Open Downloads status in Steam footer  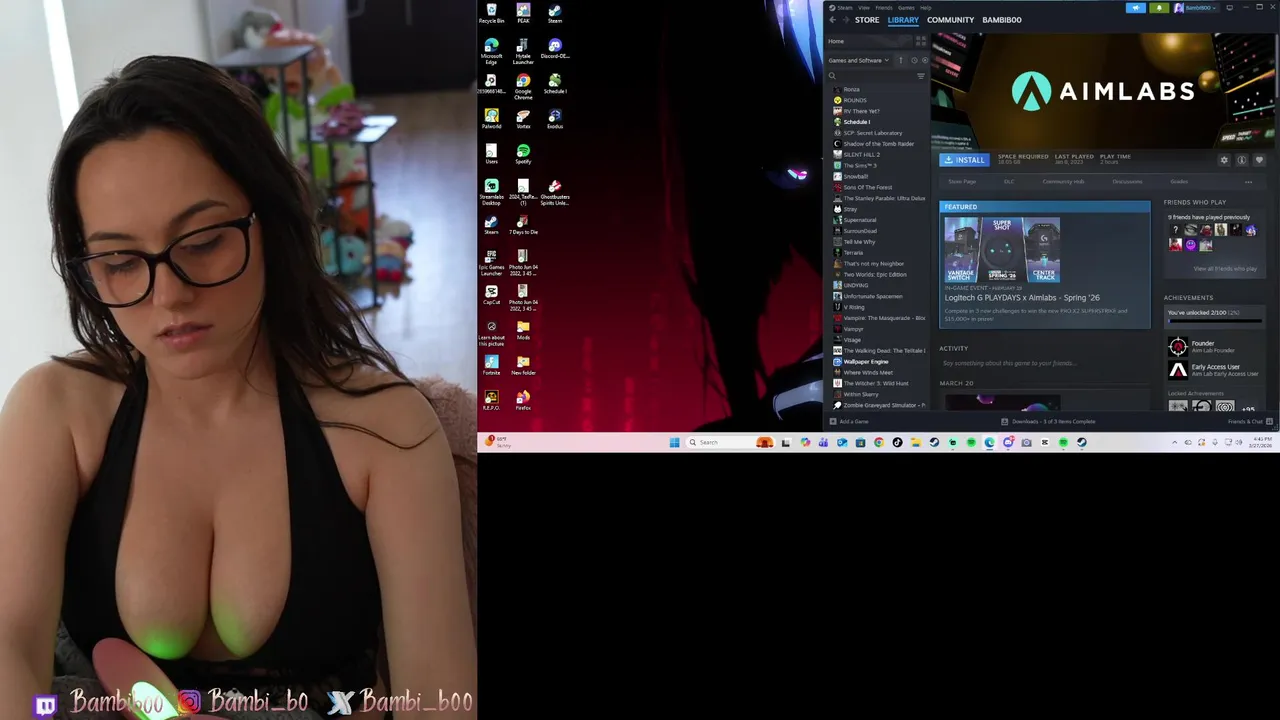coord(1050,422)
